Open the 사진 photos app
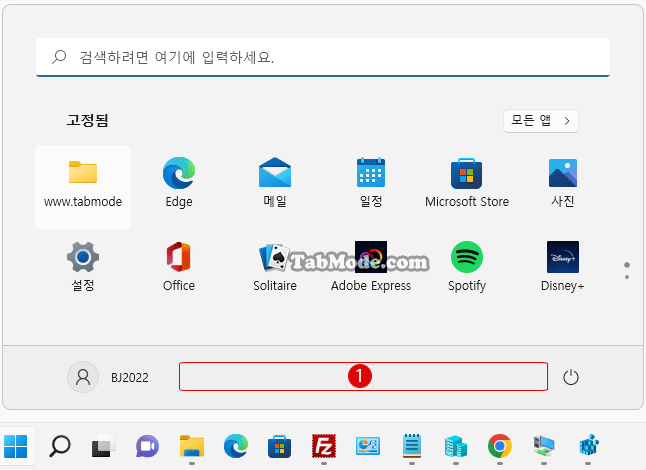Viewport: 646px width, 470px height. coord(563,182)
